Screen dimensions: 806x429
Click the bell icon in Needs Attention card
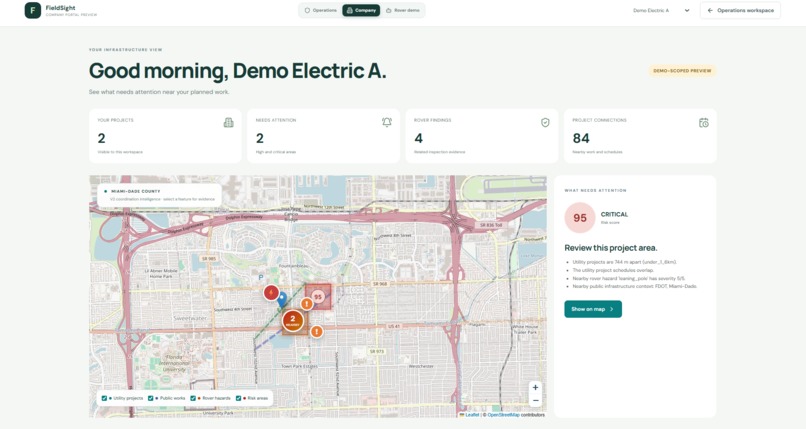pos(387,122)
